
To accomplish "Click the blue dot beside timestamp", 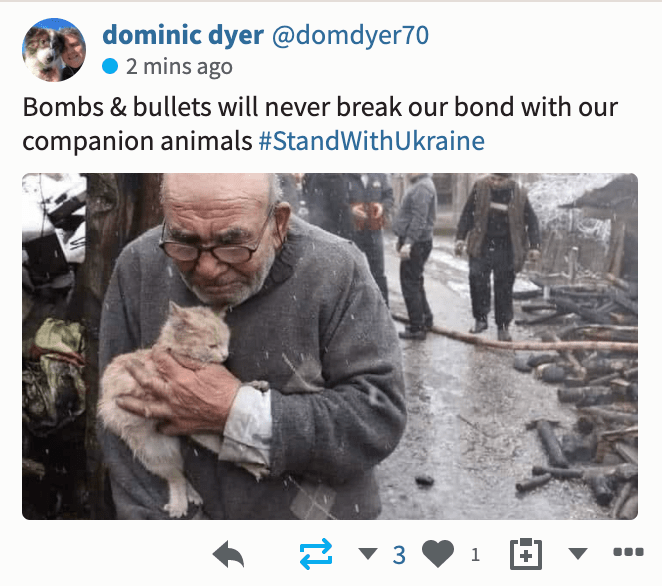I will 110,66.
